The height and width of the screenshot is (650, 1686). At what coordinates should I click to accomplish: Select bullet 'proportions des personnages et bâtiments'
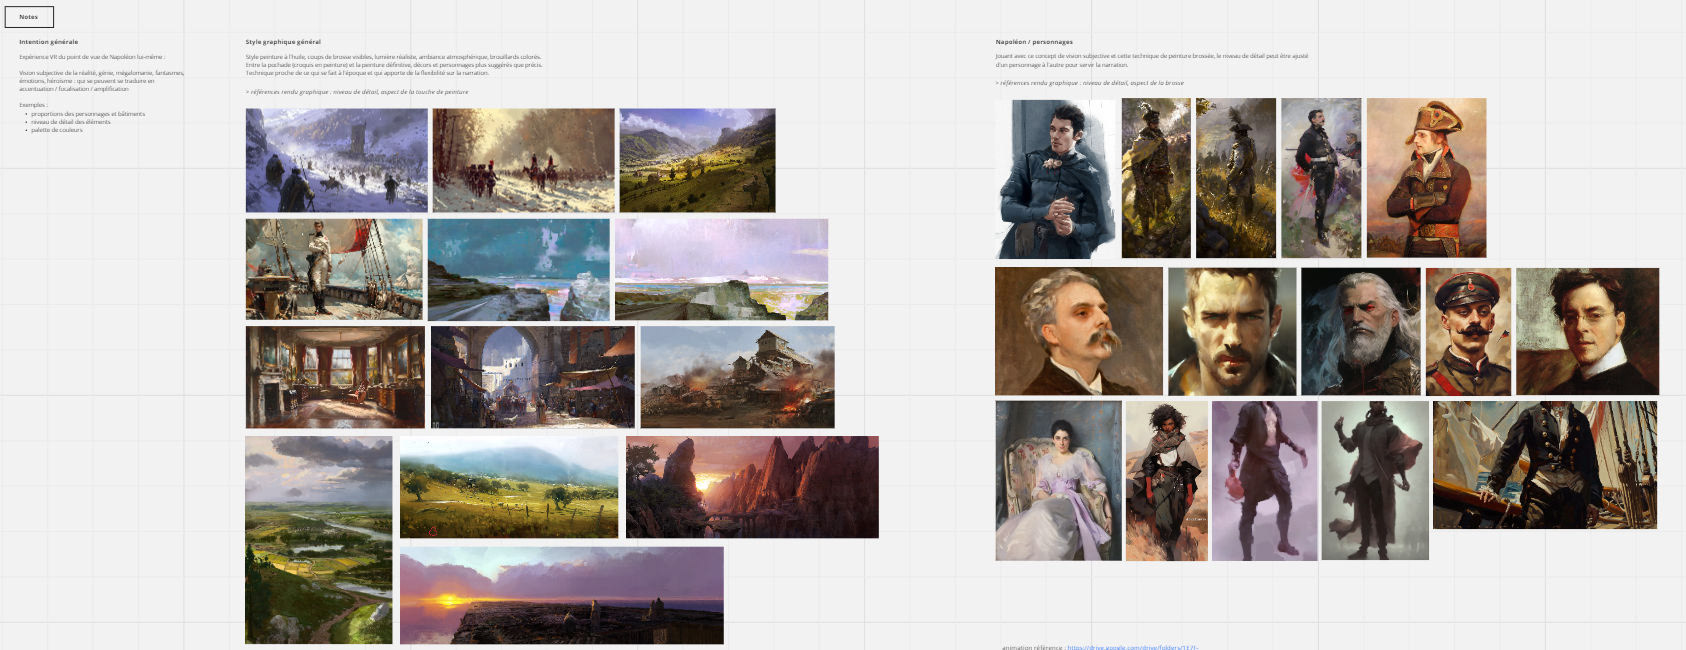88,114
